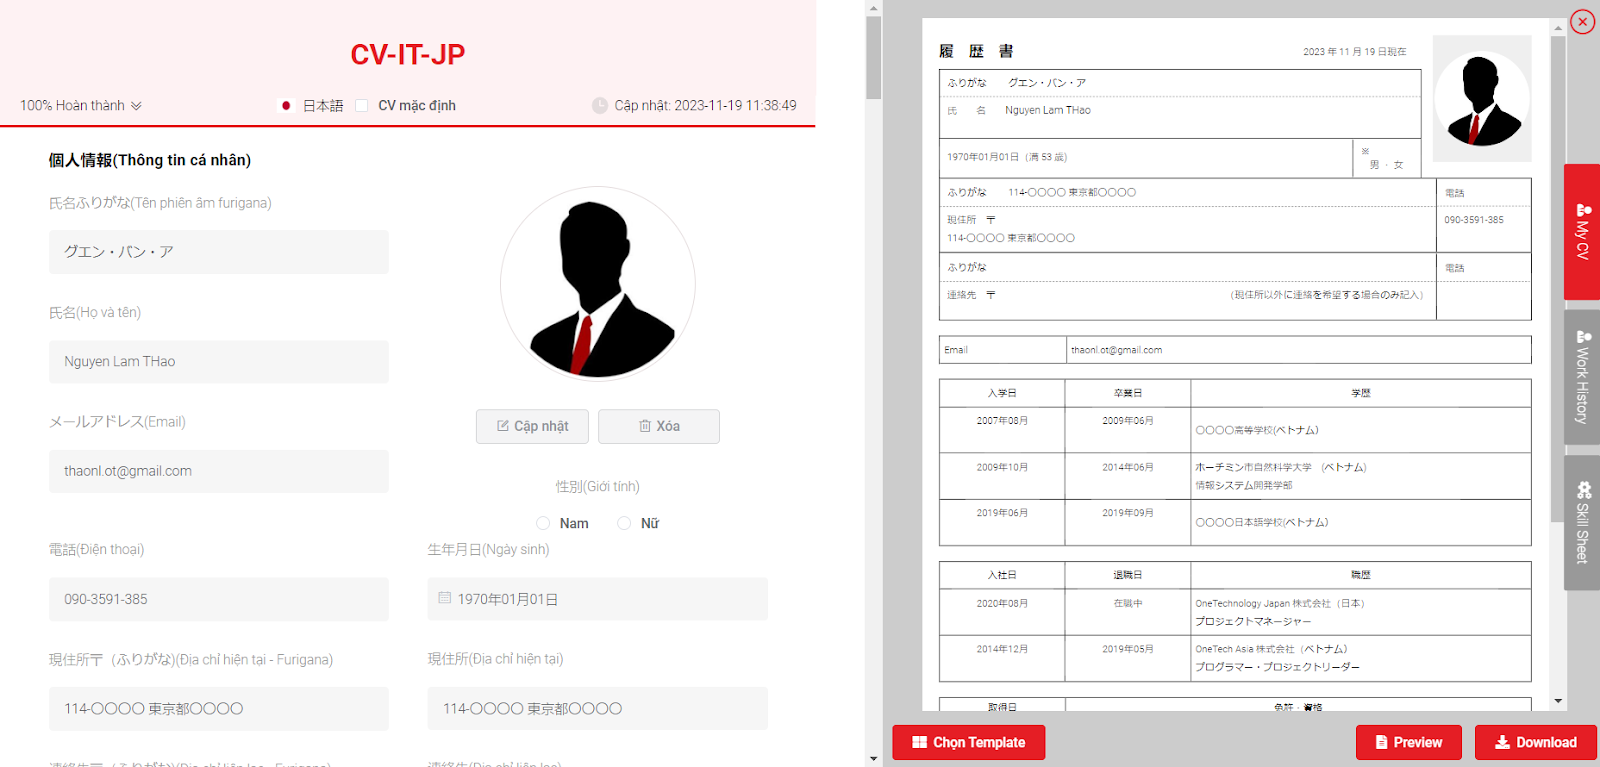Edit the current address furigana field

(x=219, y=708)
